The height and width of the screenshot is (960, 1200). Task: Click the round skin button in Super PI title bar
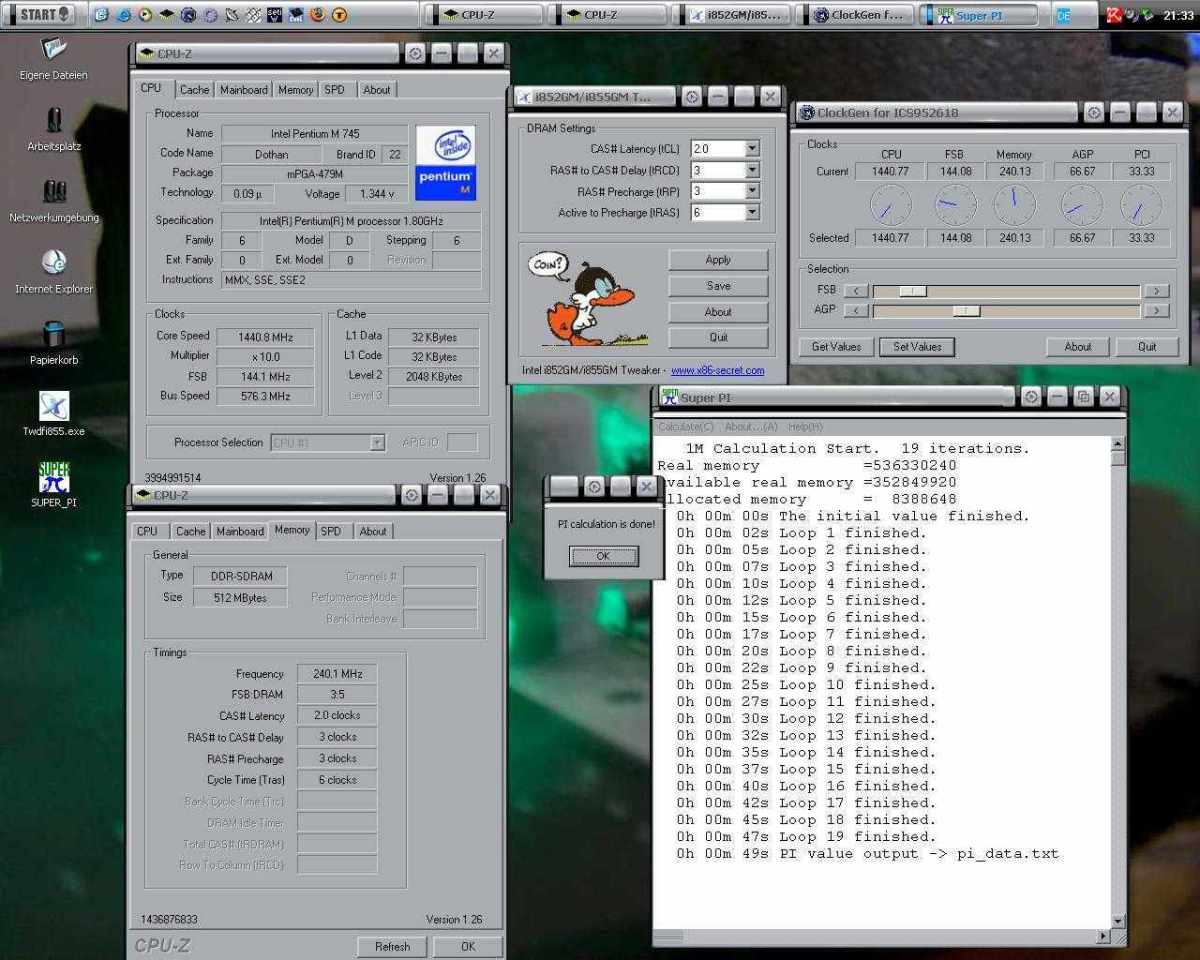click(x=1031, y=397)
